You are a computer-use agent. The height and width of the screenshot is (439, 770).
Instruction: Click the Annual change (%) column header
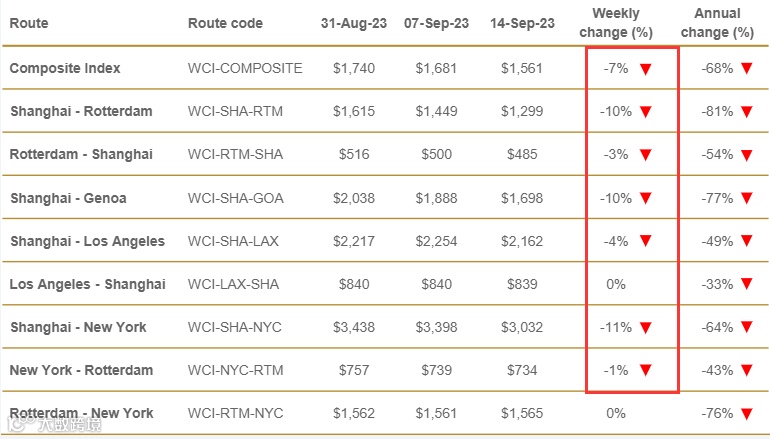click(717, 23)
